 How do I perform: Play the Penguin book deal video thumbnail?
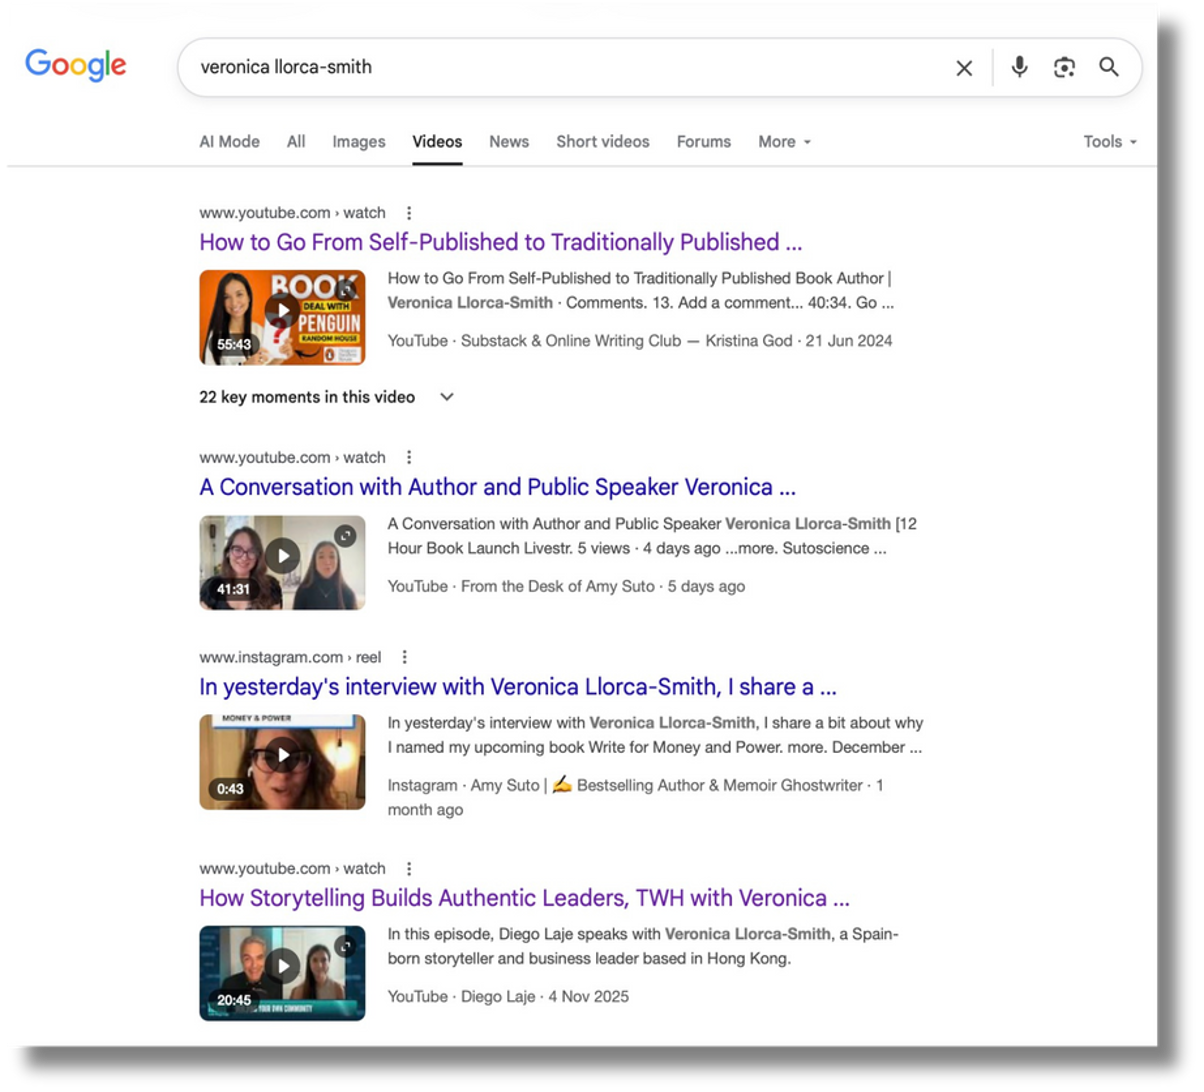(282, 317)
